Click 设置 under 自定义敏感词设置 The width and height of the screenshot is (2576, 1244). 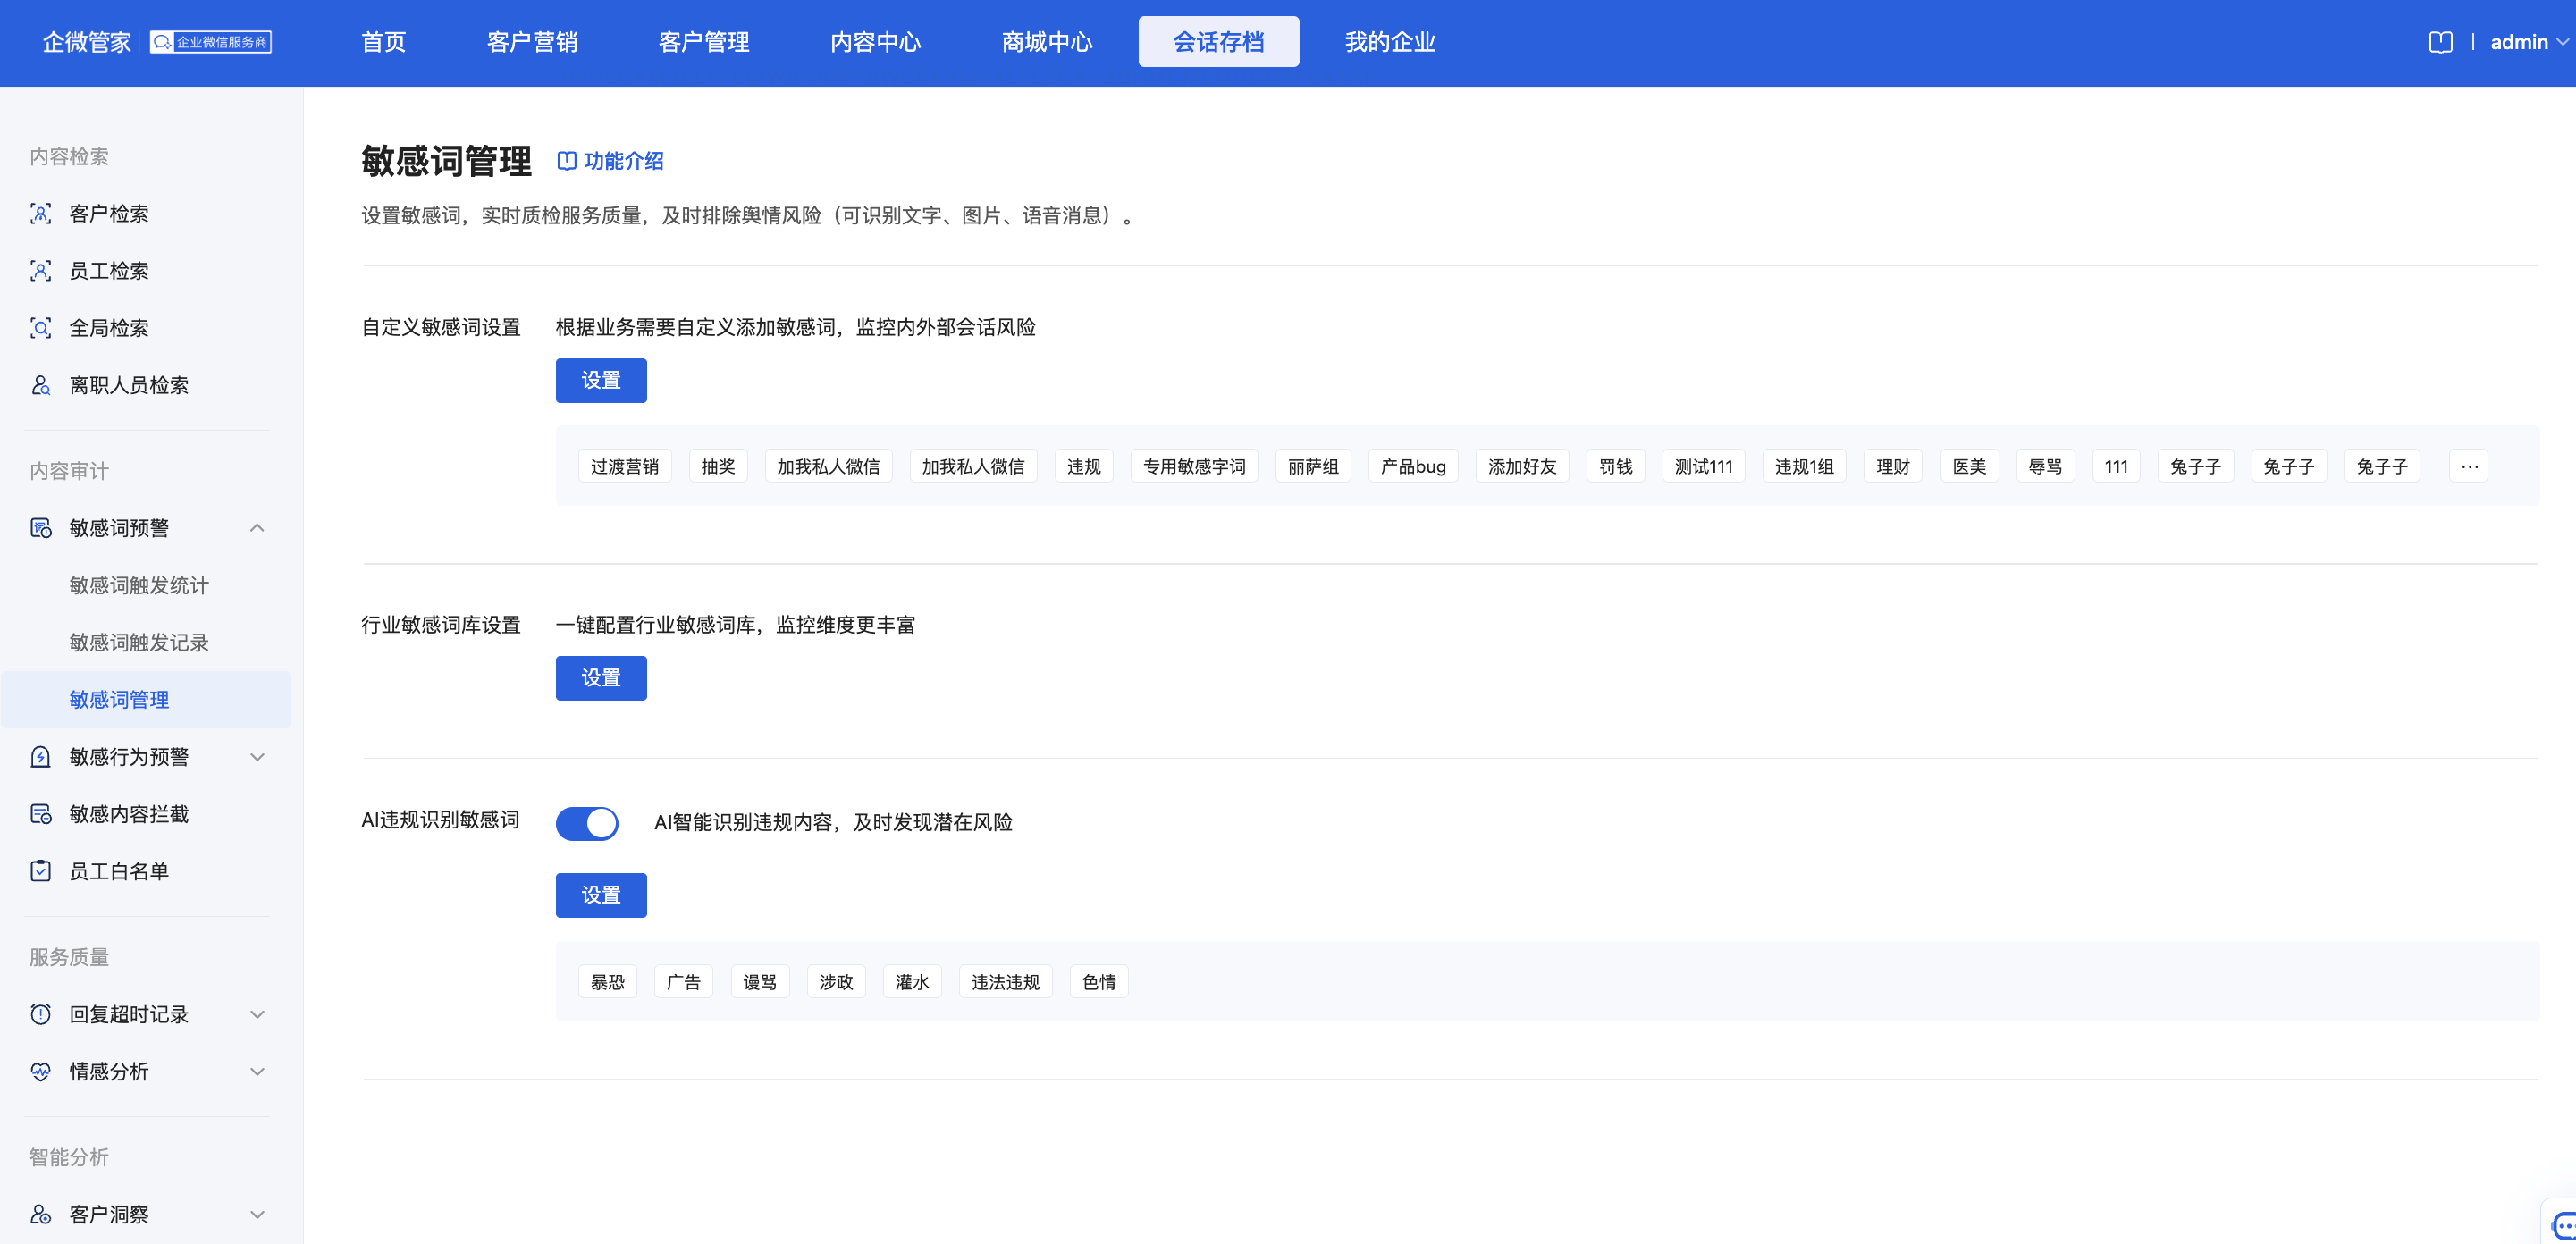(601, 380)
